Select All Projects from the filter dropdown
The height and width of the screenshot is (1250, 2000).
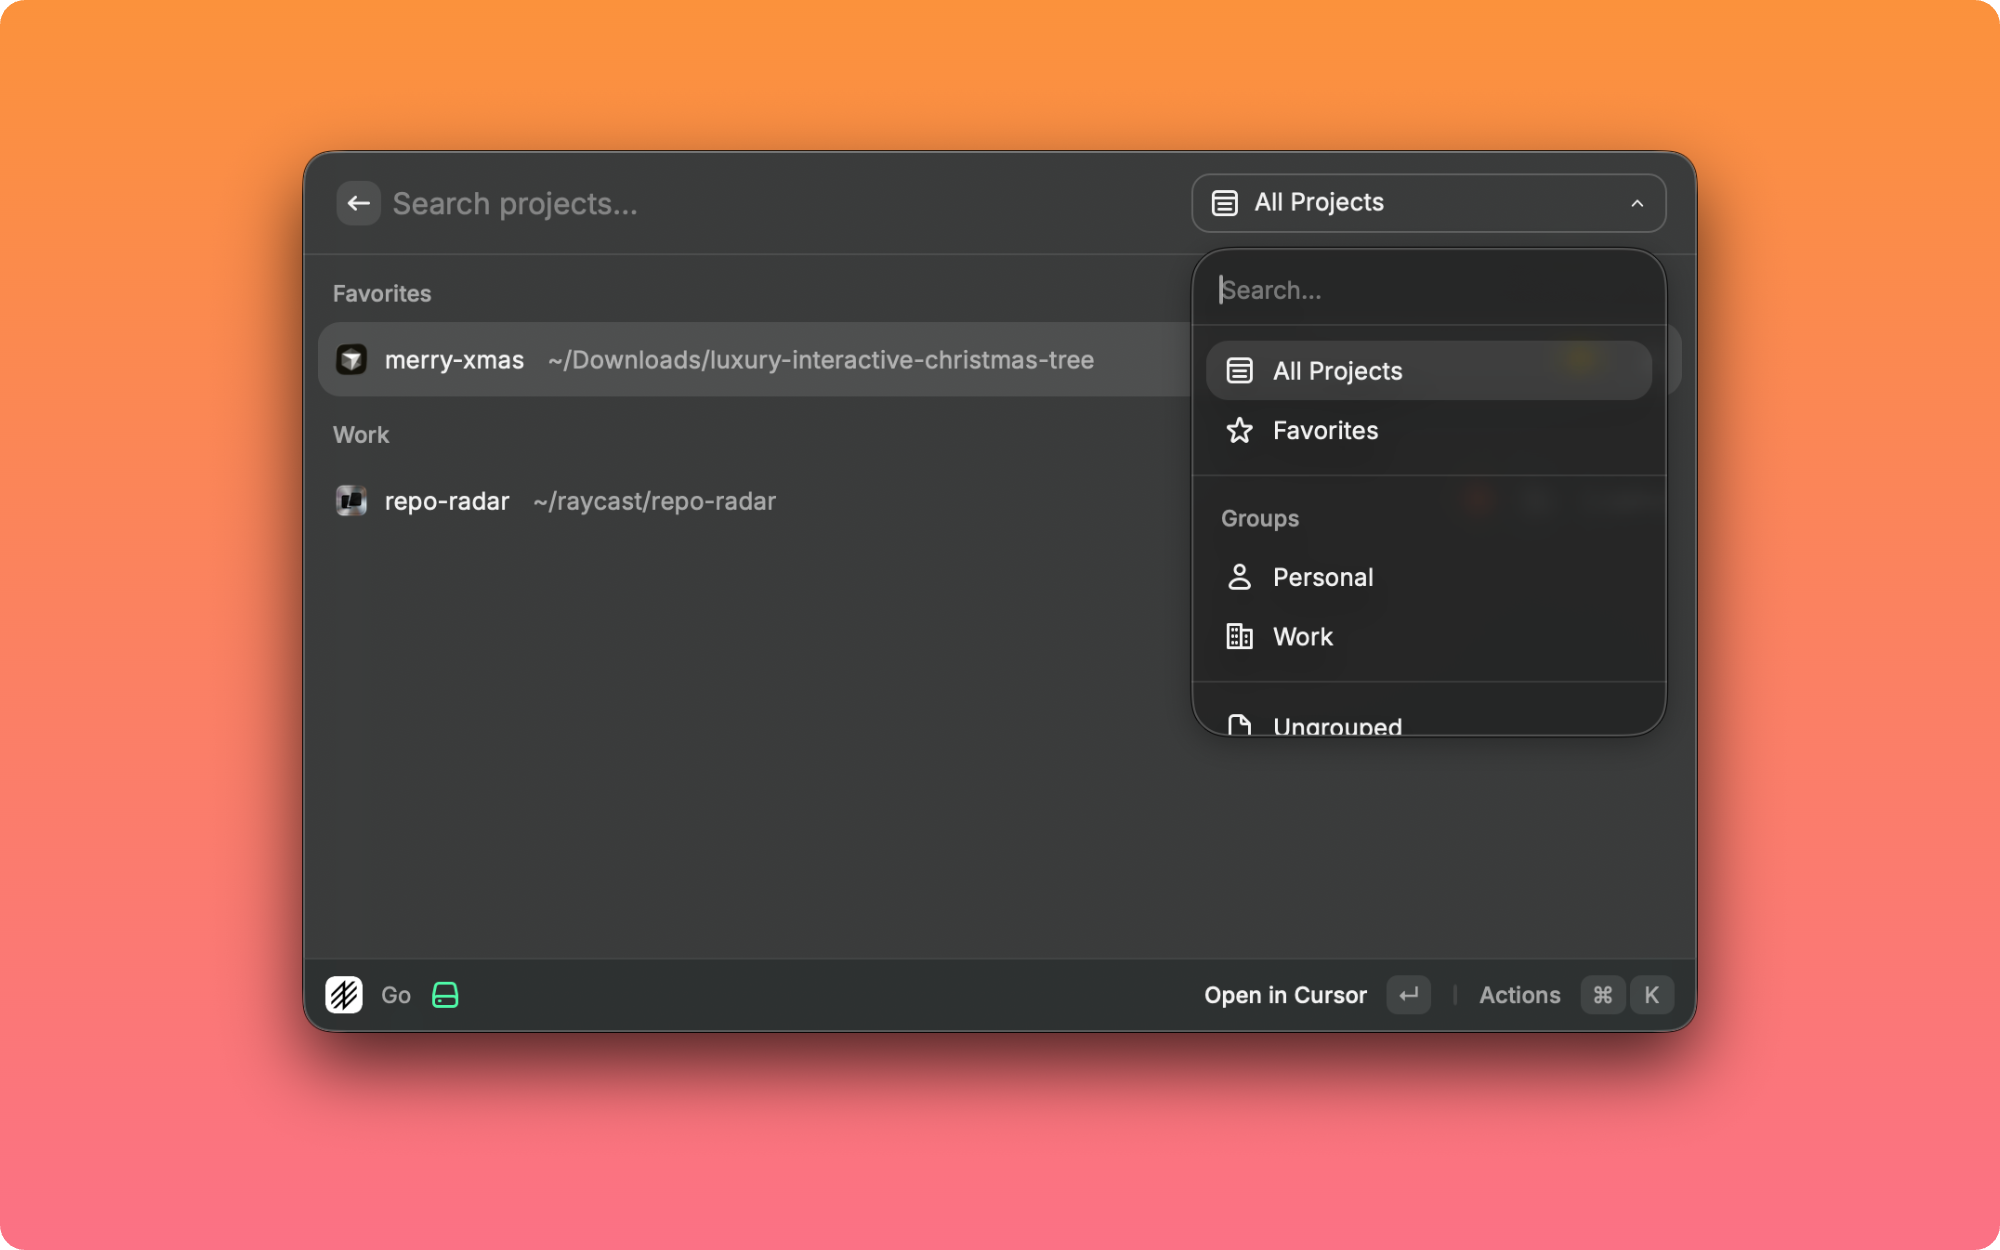[1337, 370]
